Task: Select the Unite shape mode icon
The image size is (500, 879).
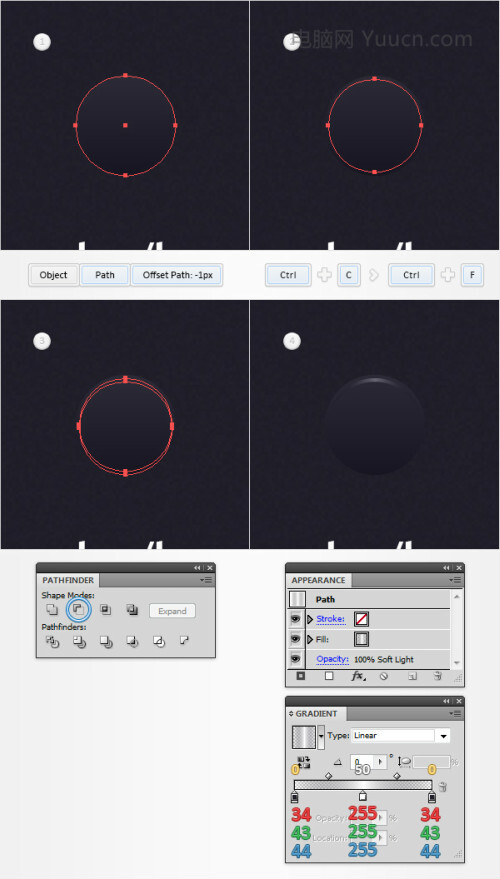Action: (52, 609)
